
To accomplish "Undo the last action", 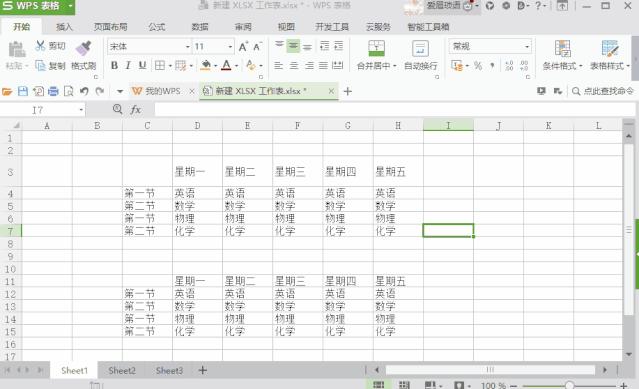I will click(x=84, y=91).
